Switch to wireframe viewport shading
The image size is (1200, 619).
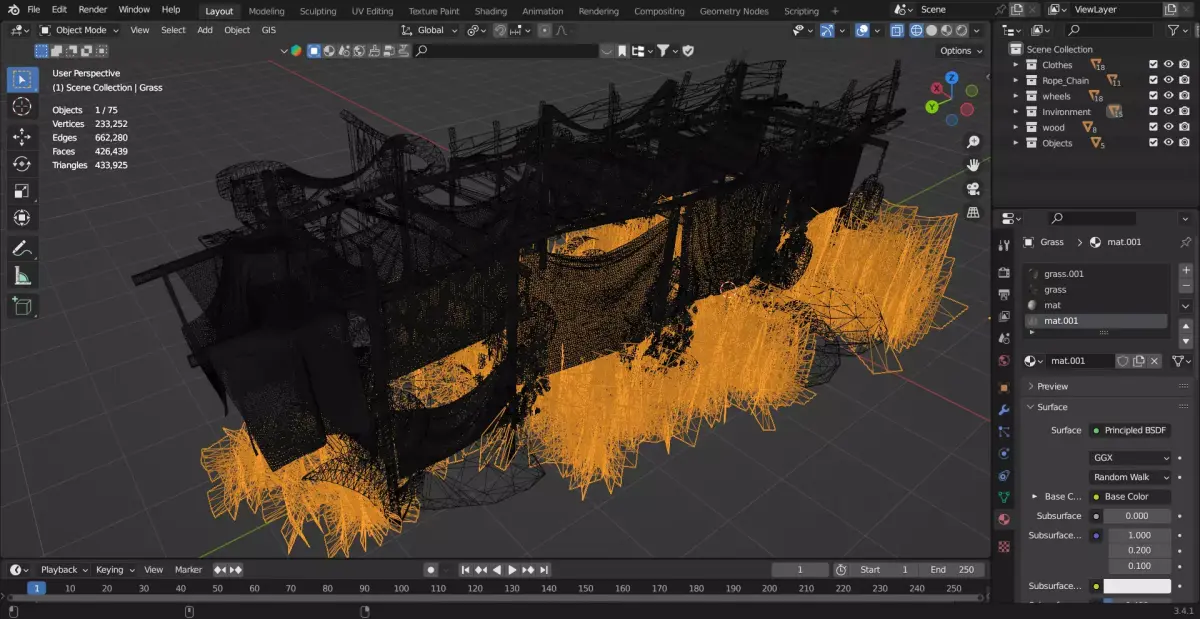coord(914,31)
